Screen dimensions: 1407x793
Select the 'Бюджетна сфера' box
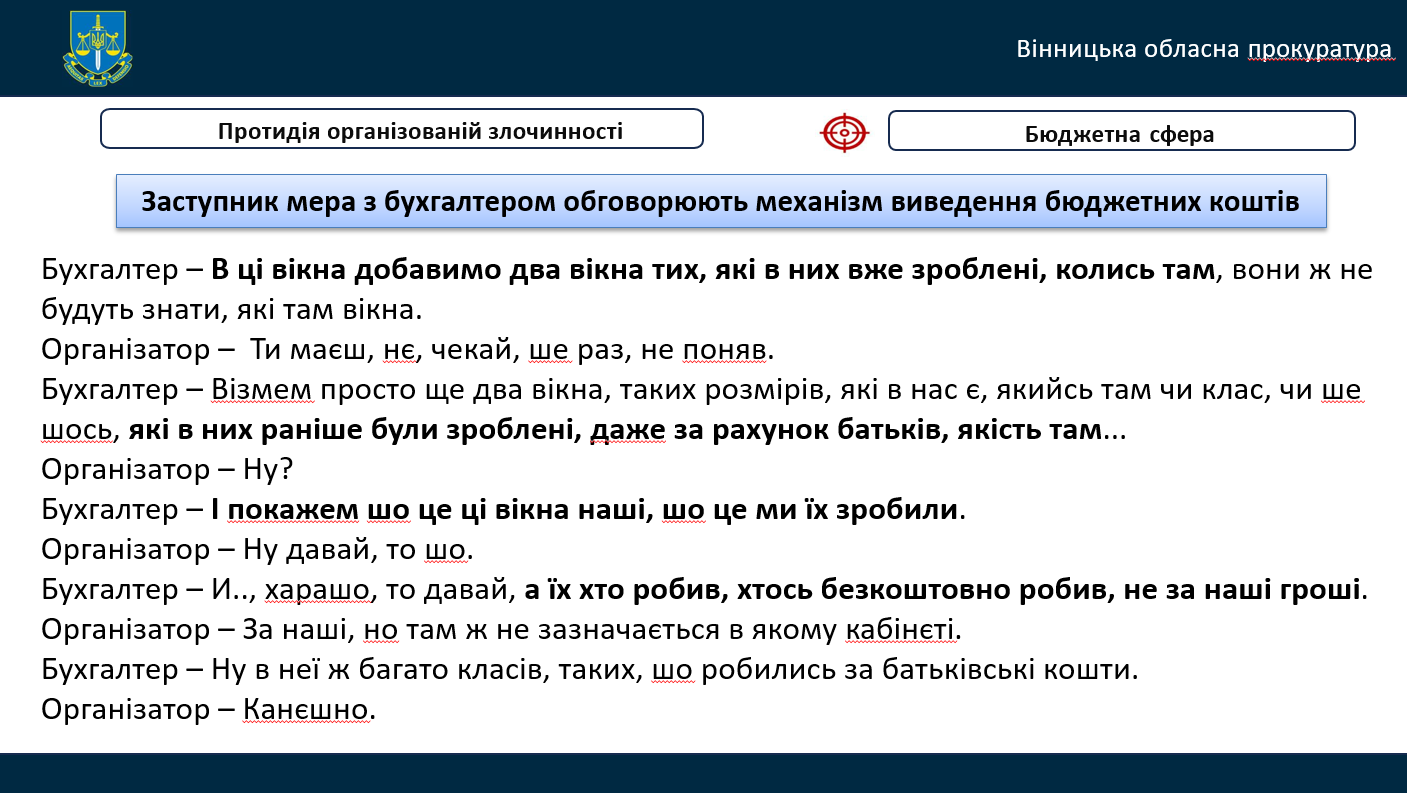[x=1120, y=133]
